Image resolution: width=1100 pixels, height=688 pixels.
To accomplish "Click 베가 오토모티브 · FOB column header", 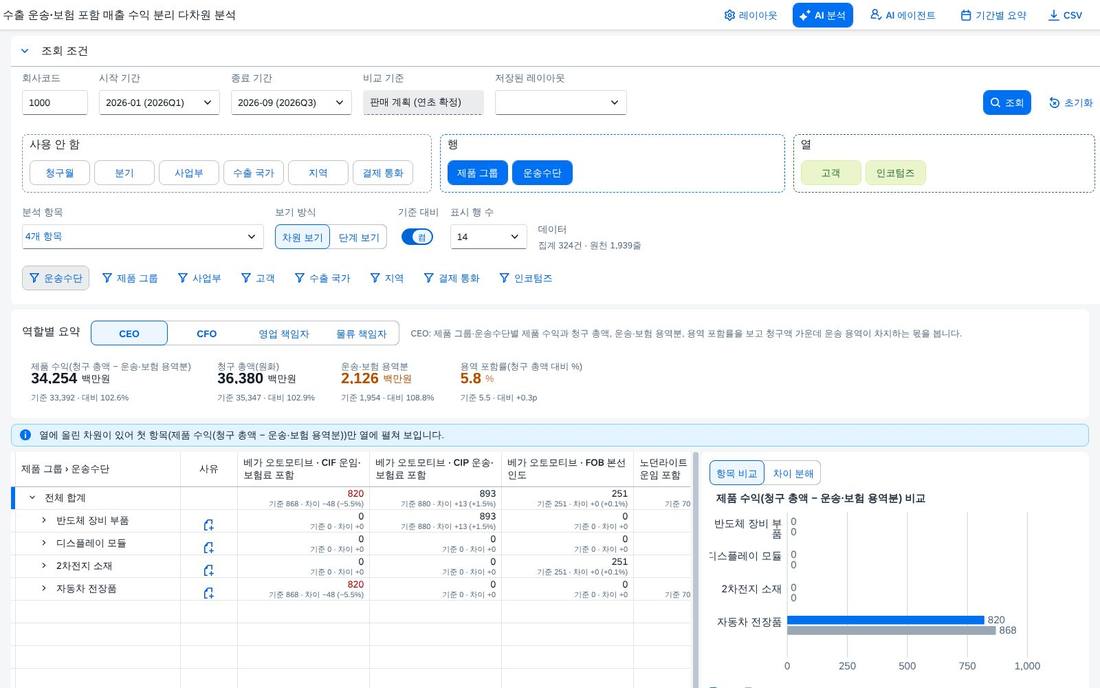I will (566, 468).
